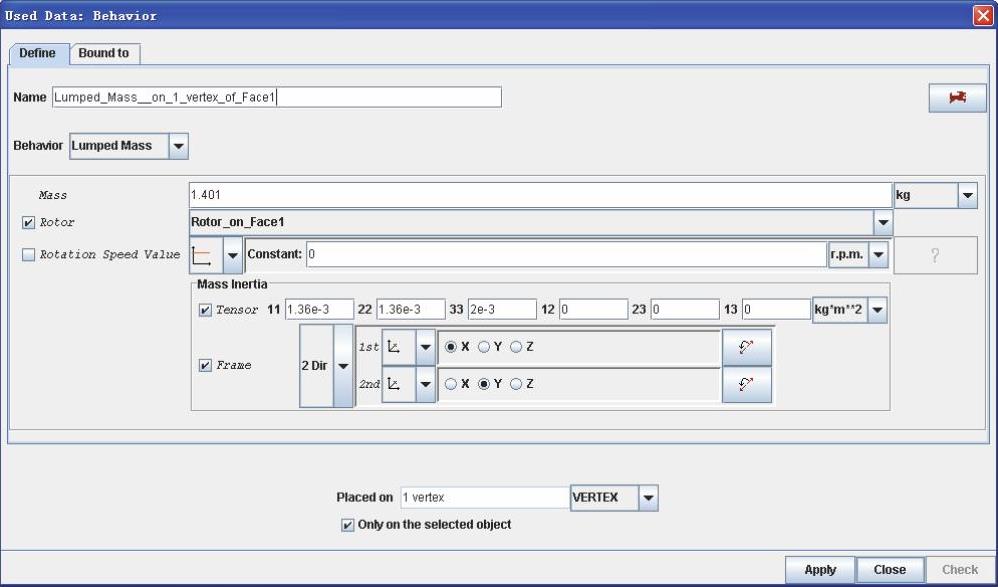The image size is (998, 587).
Task: Click the constant-curve icon for rotation speed
Action: tap(203, 255)
